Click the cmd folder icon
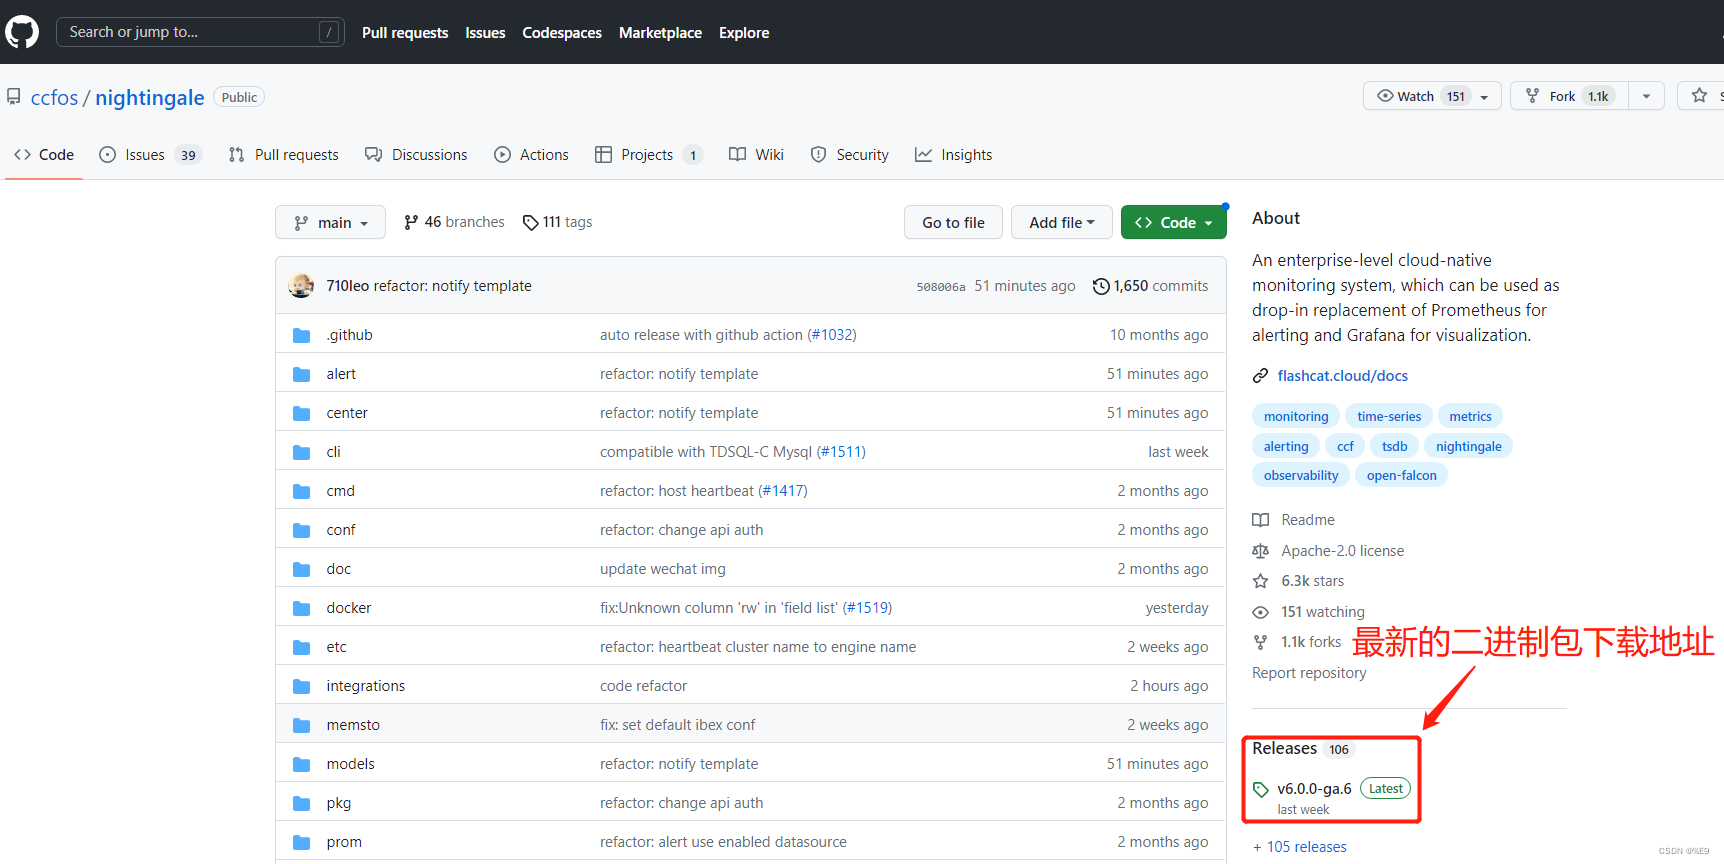 [301, 491]
